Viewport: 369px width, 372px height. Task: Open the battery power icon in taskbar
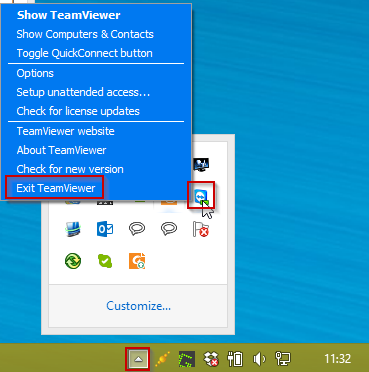point(235,359)
